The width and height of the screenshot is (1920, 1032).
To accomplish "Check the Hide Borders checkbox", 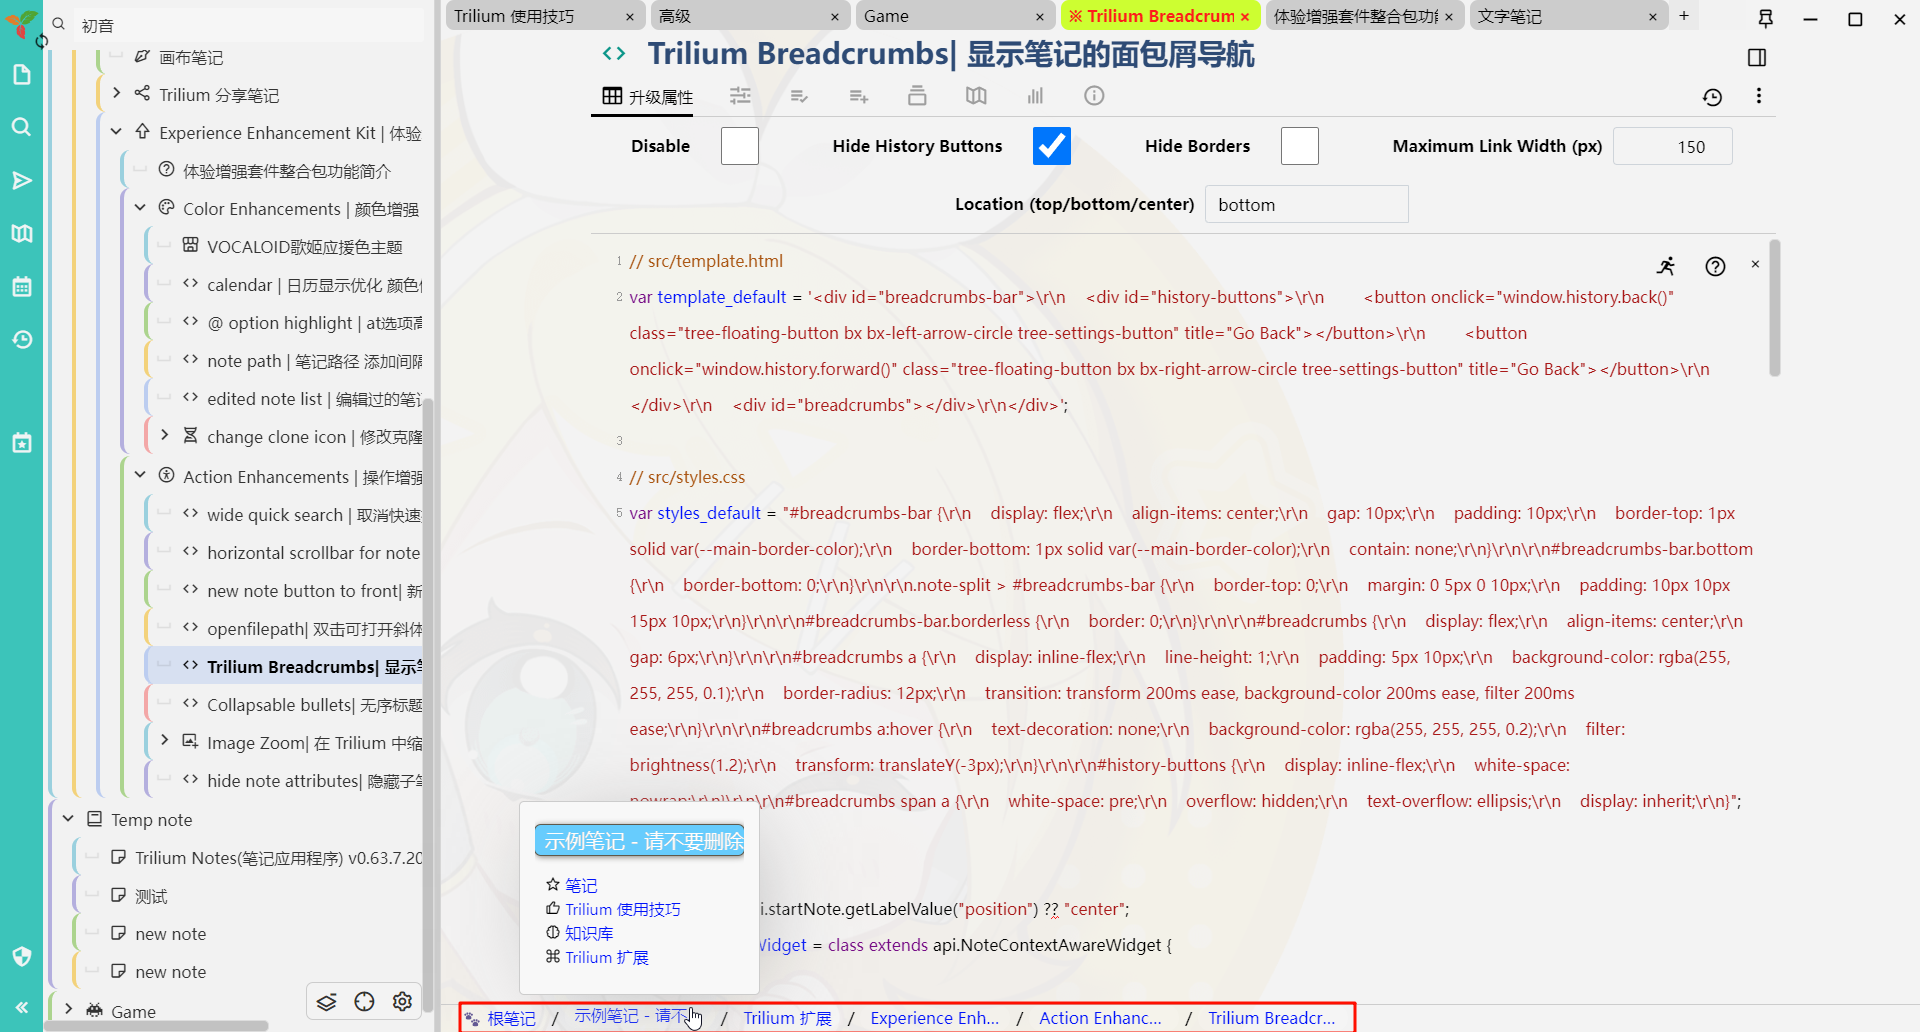I will (1299, 146).
